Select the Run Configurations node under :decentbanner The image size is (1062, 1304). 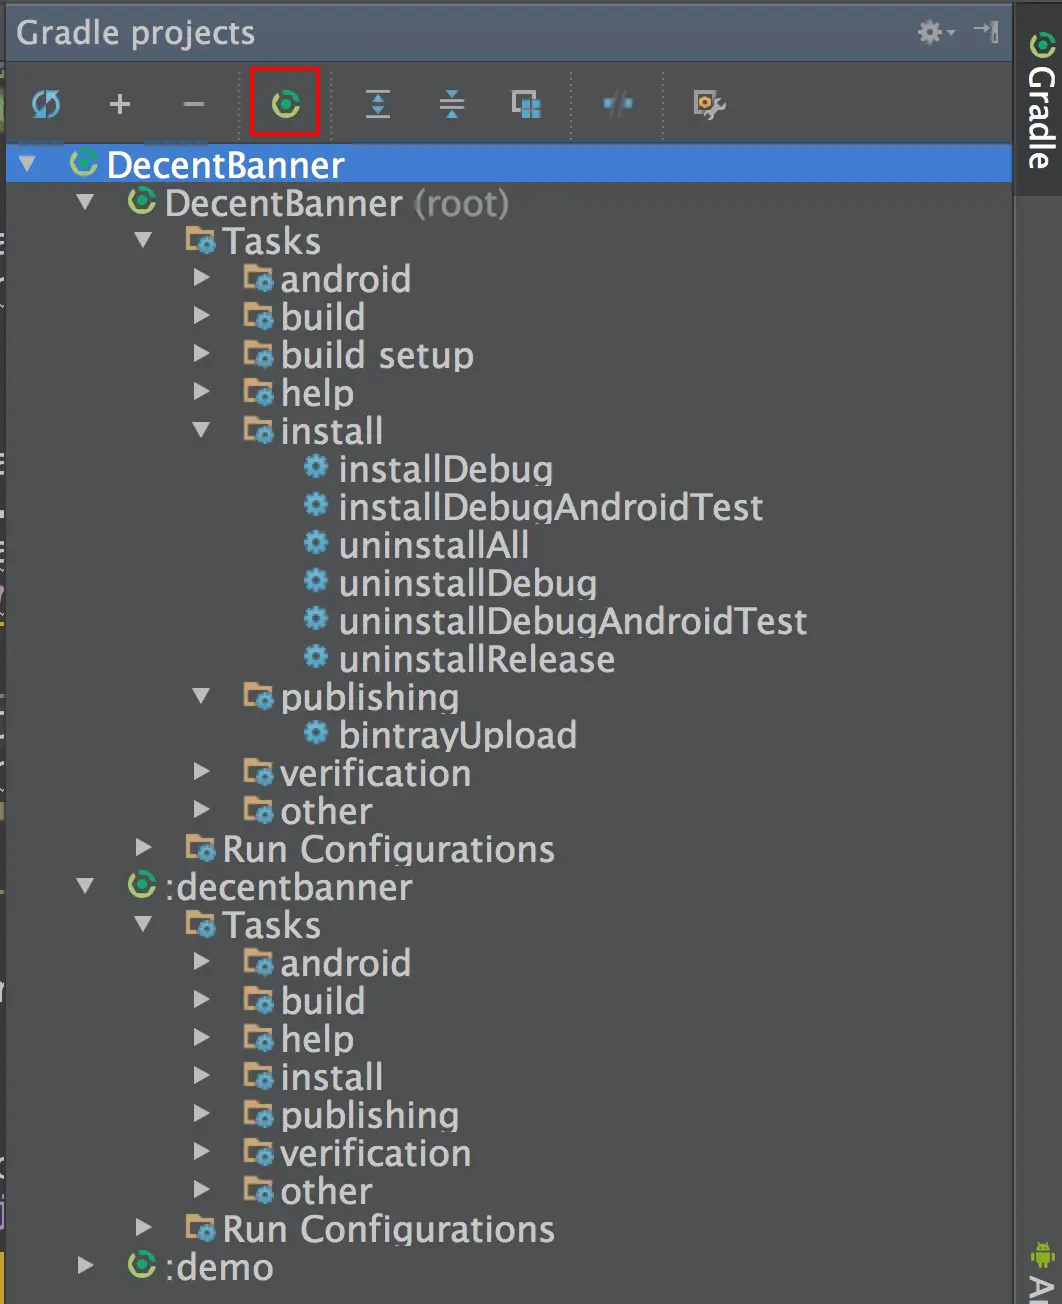point(389,1228)
